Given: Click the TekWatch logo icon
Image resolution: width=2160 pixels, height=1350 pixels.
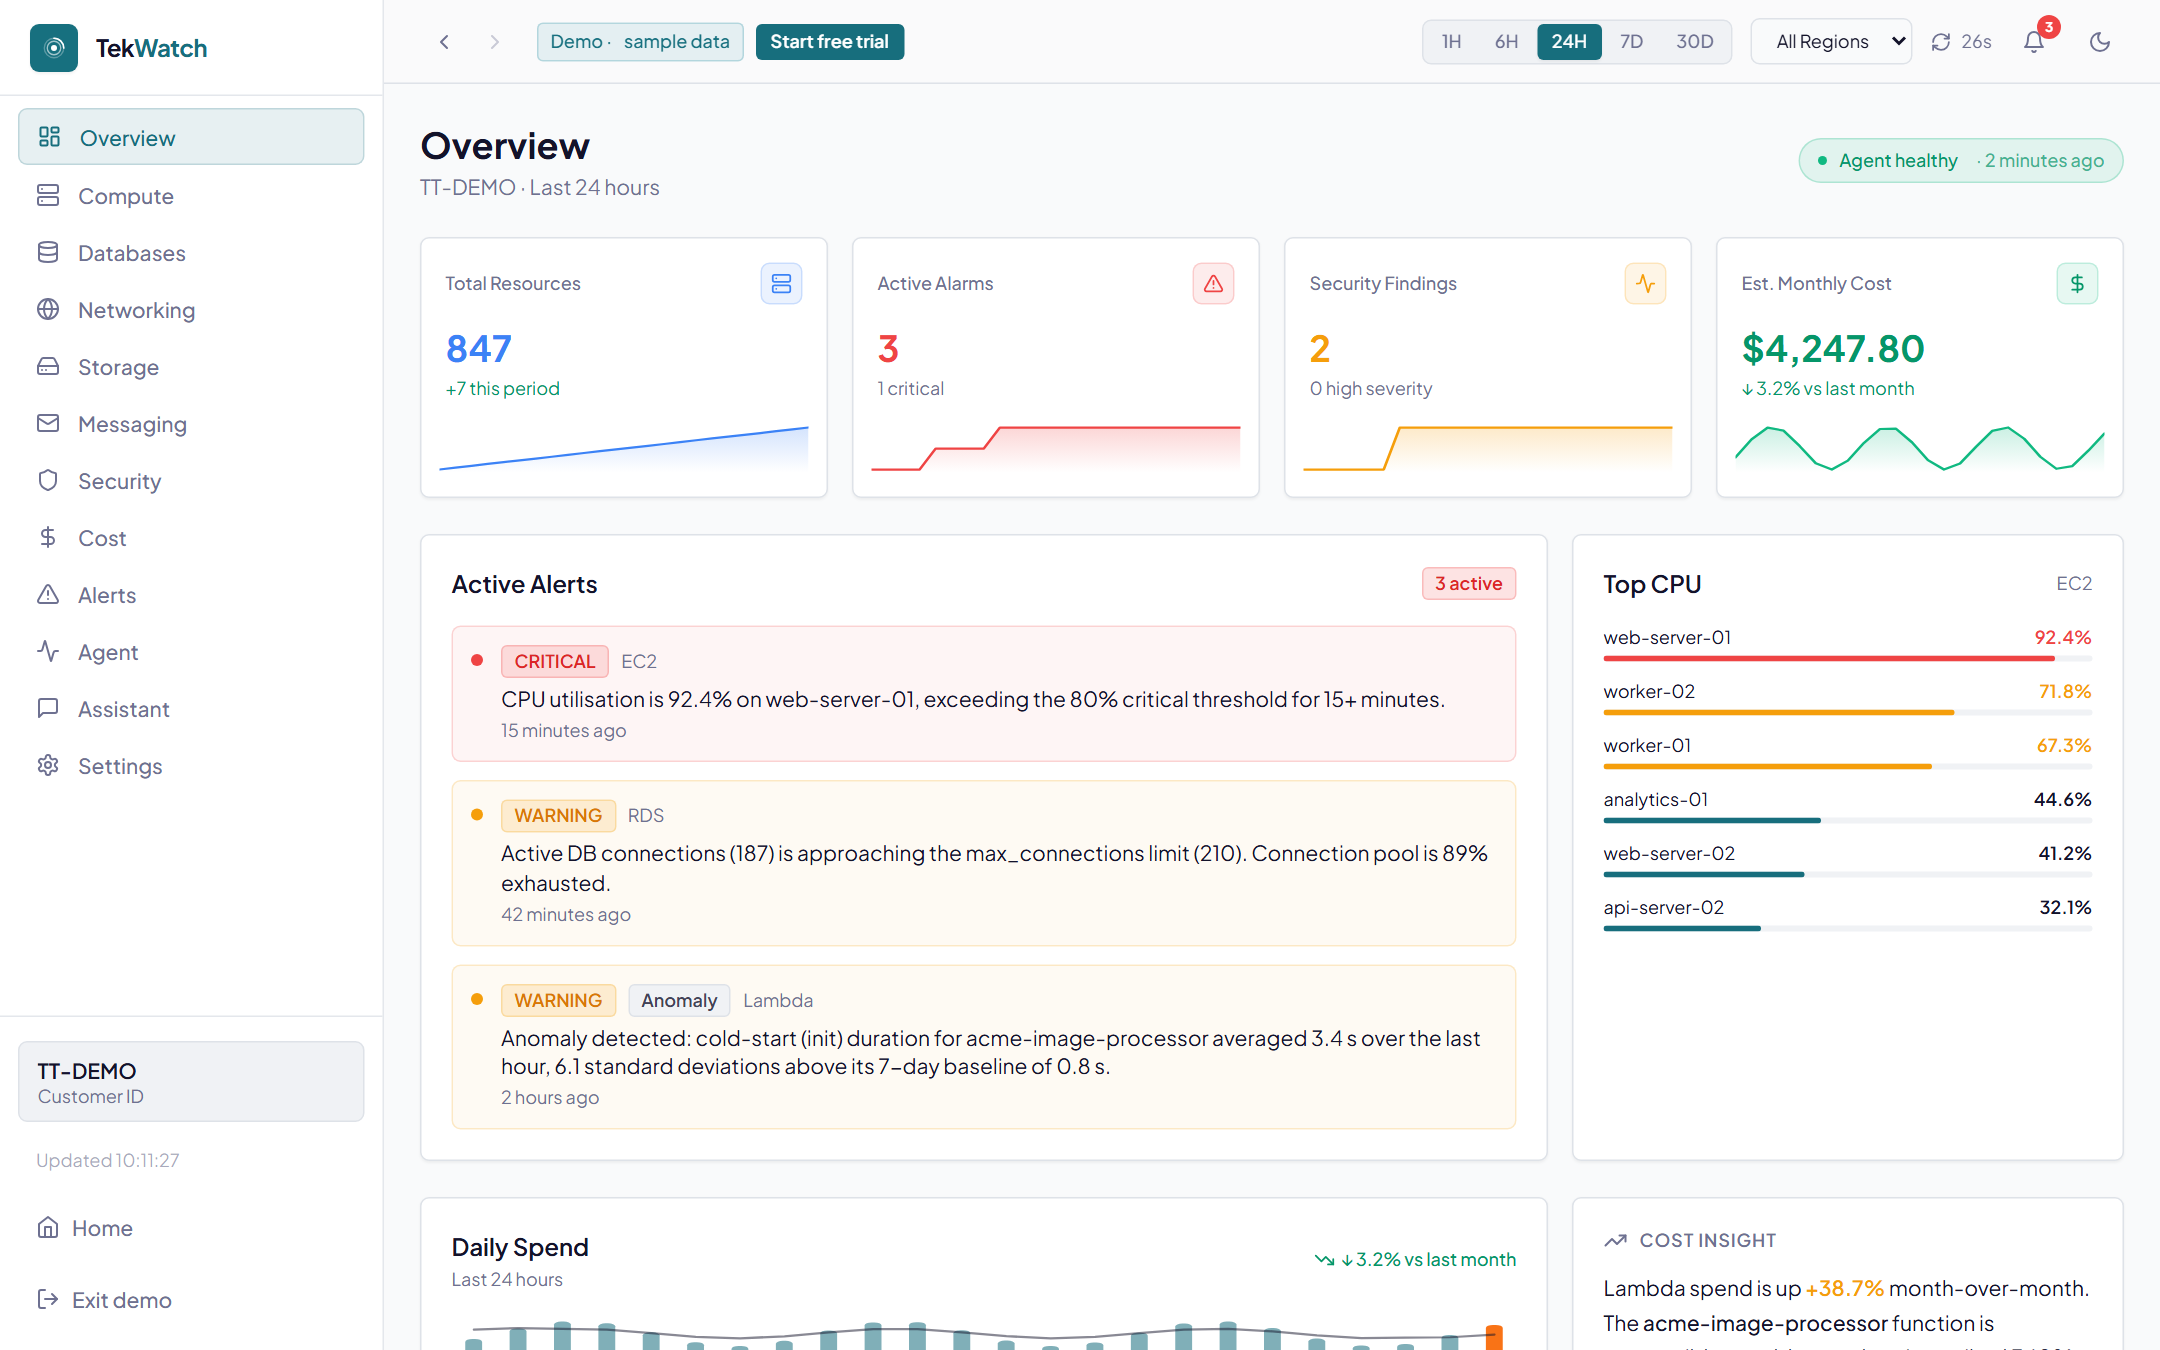Looking at the screenshot, I should click(x=54, y=48).
